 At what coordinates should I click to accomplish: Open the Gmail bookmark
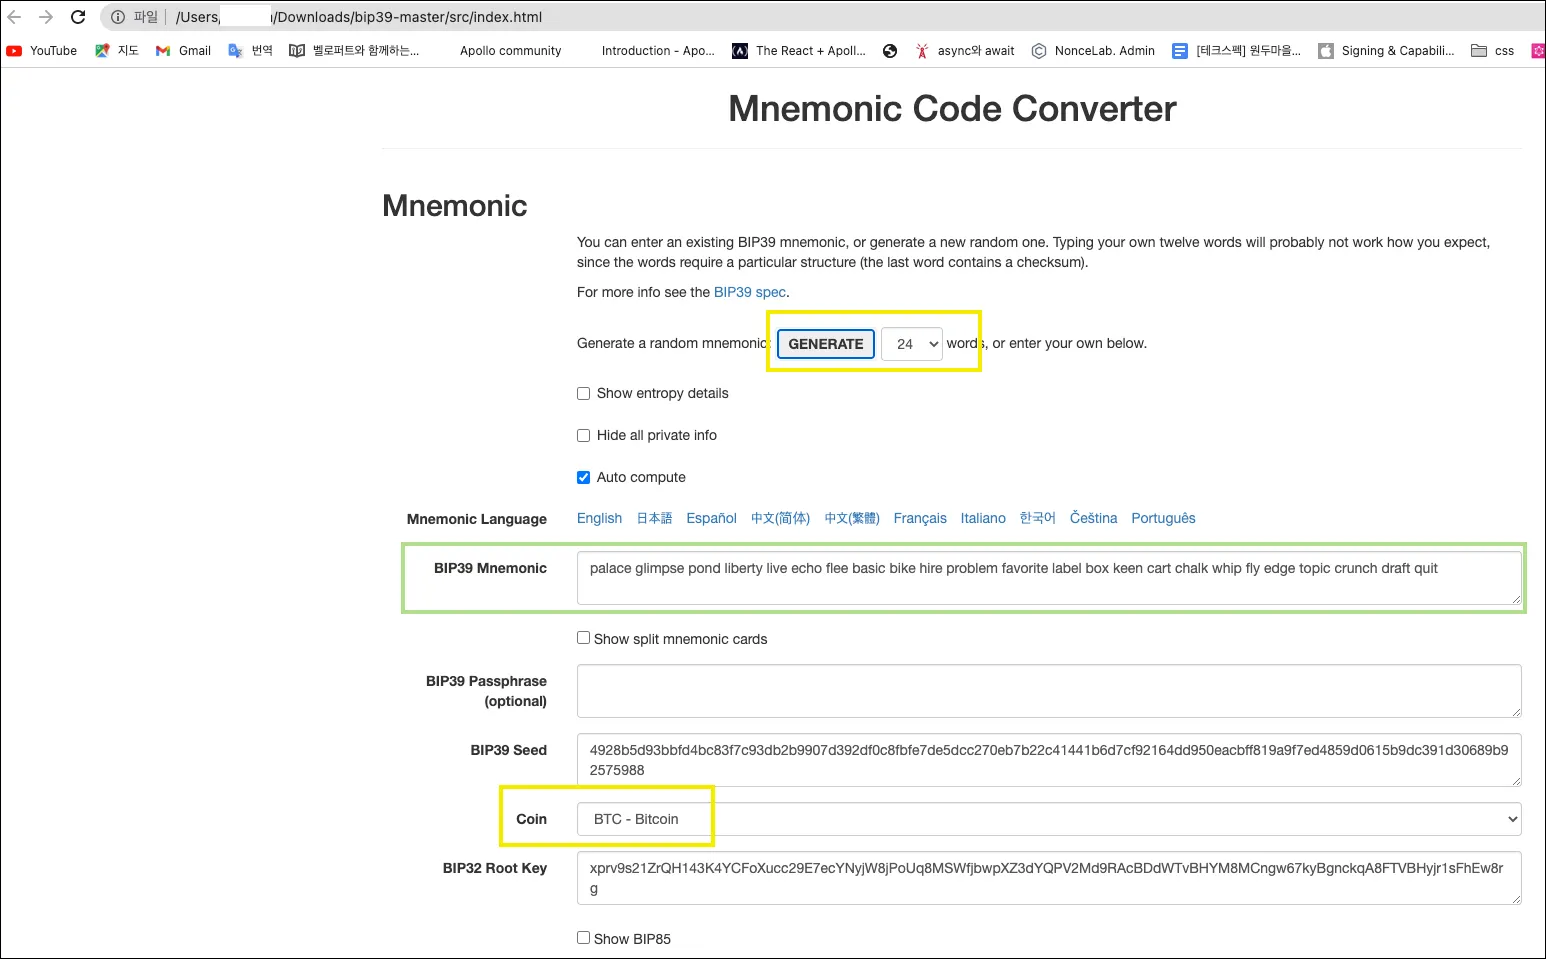pos(183,51)
